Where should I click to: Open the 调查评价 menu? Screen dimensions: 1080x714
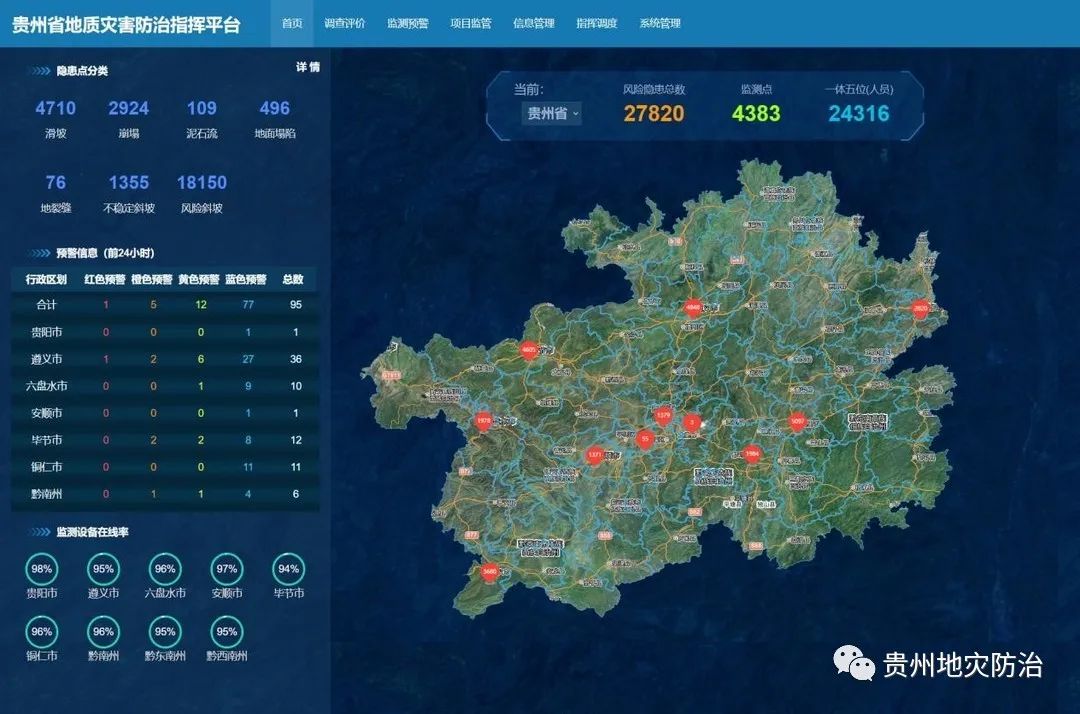point(345,23)
